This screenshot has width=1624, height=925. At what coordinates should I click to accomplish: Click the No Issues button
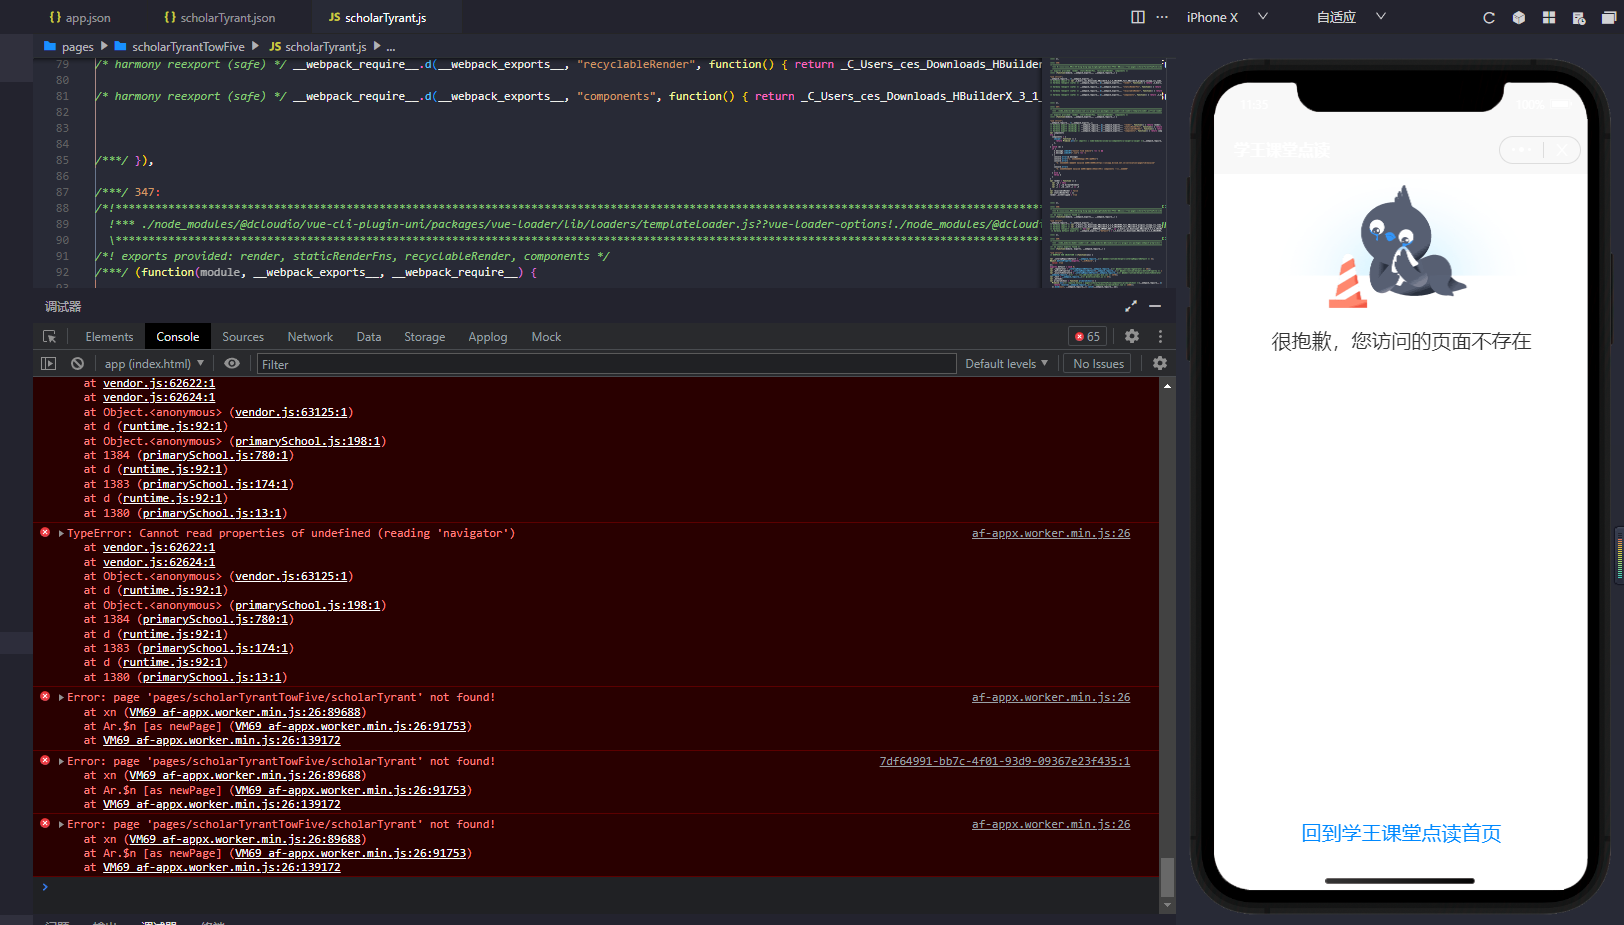[1098, 364]
